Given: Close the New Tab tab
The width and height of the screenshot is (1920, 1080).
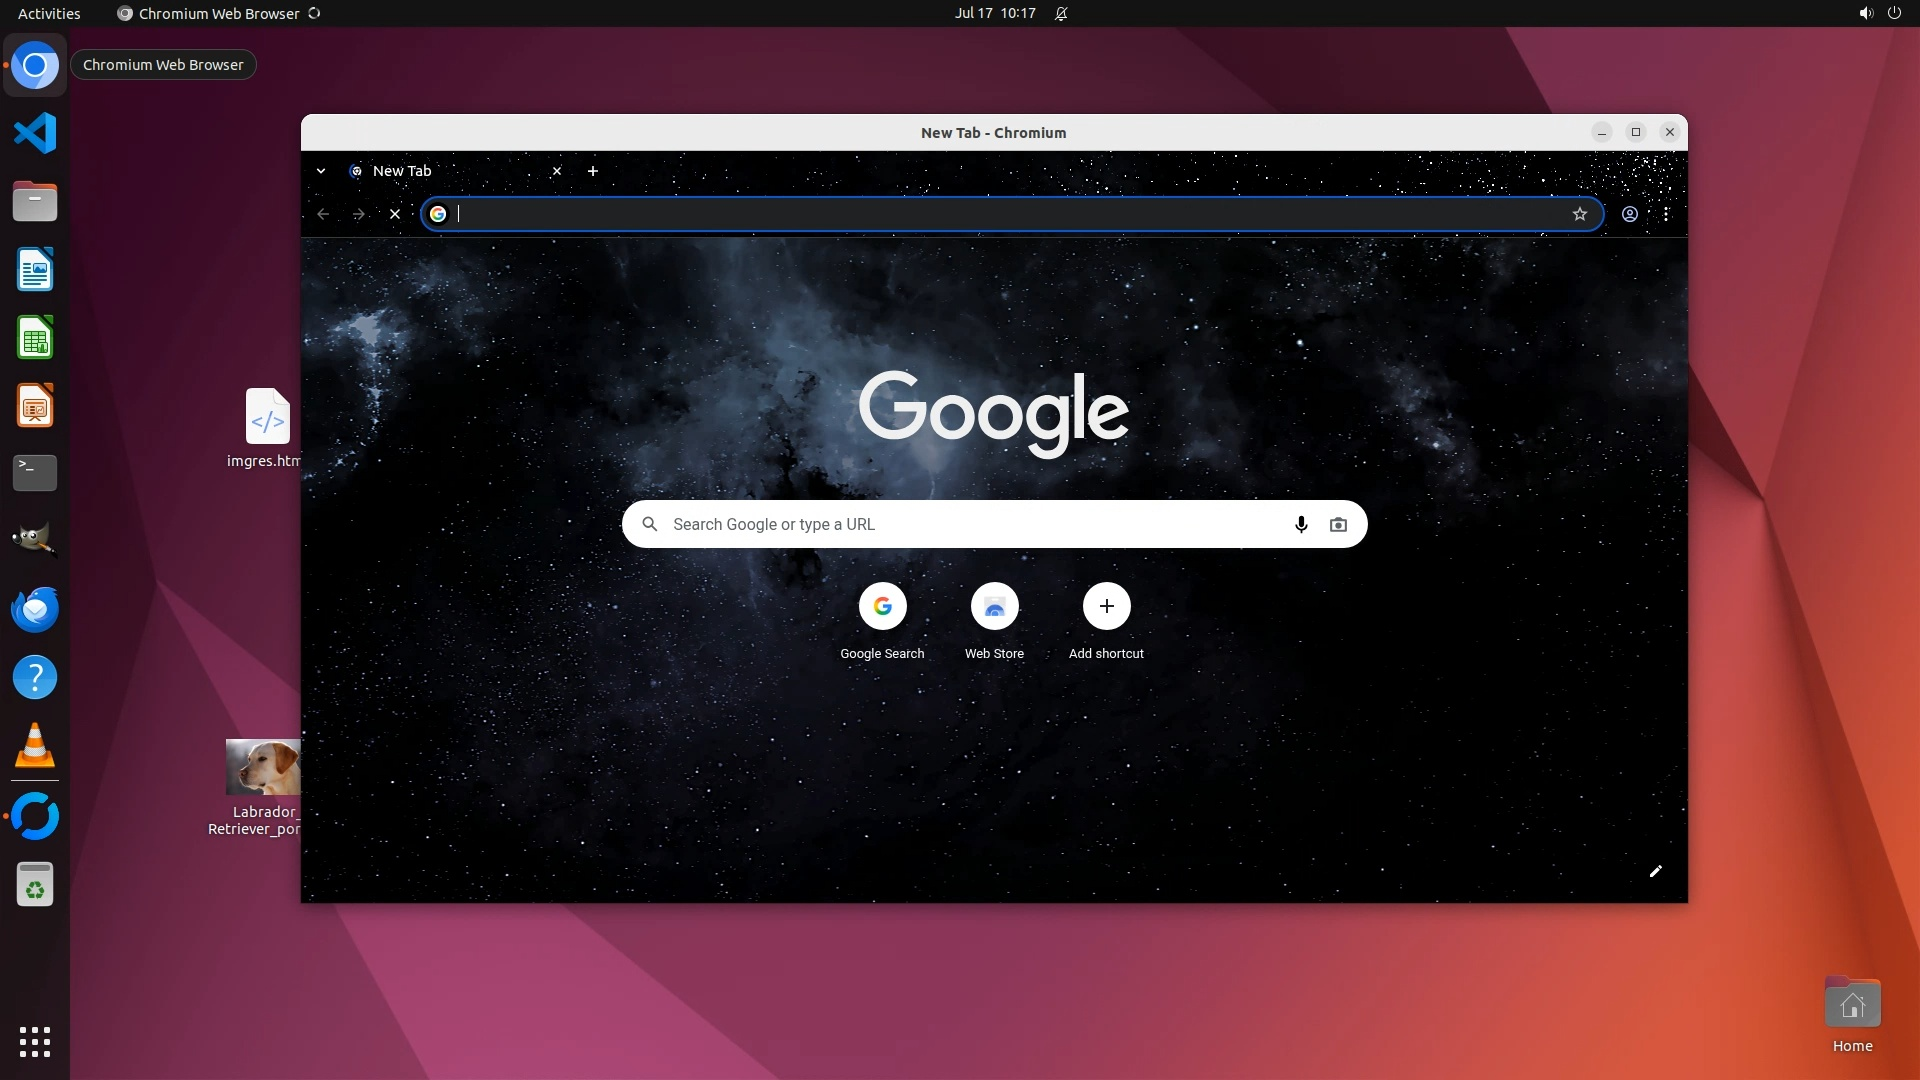Looking at the screenshot, I should click(x=557, y=171).
